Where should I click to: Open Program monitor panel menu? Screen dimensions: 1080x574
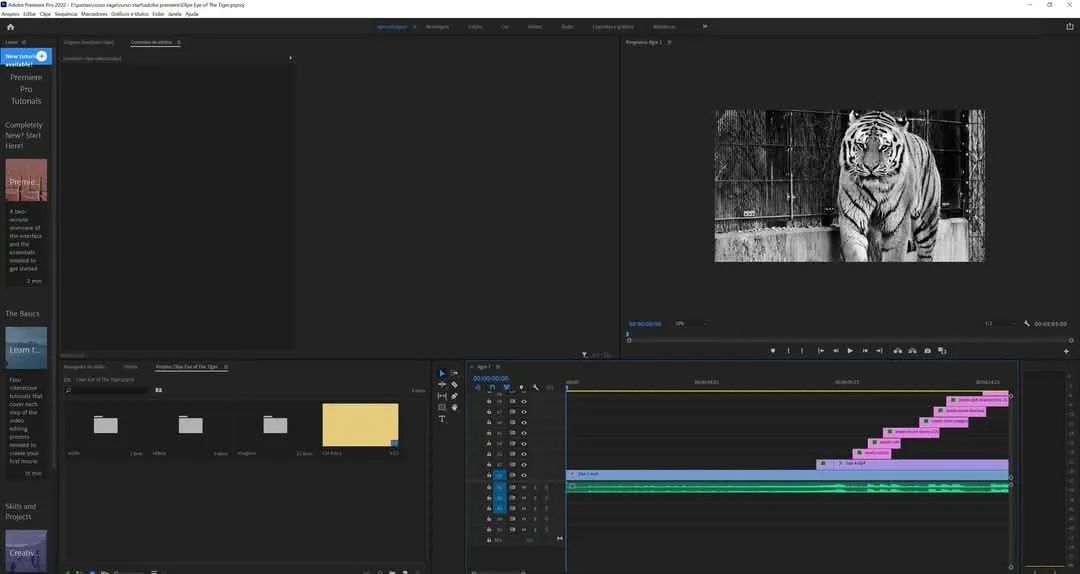[669, 42]
